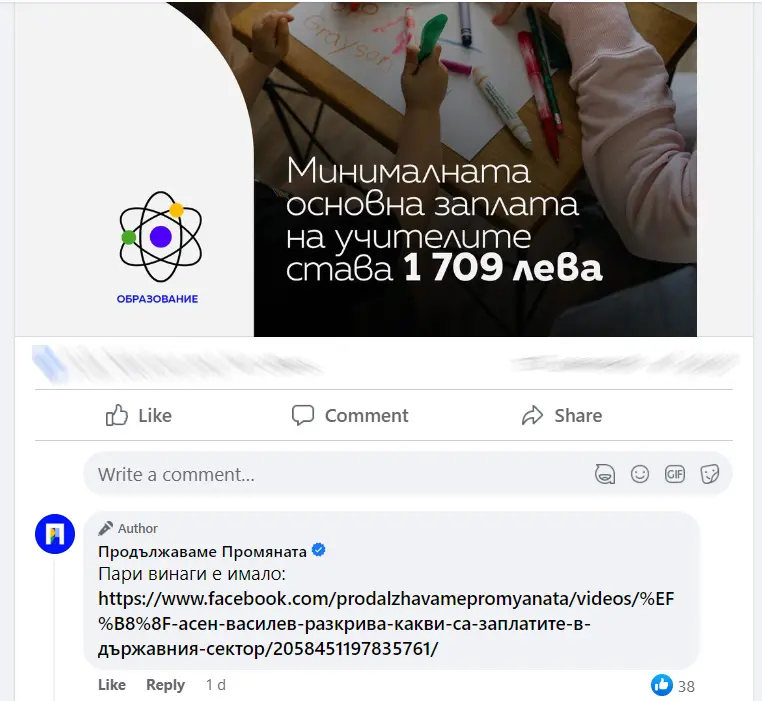Viewport: 762px width, 701px height.
Task: Open the Продължаваме Промяната profile avatar
Action: pyautogui.click(x=55, y=534)
